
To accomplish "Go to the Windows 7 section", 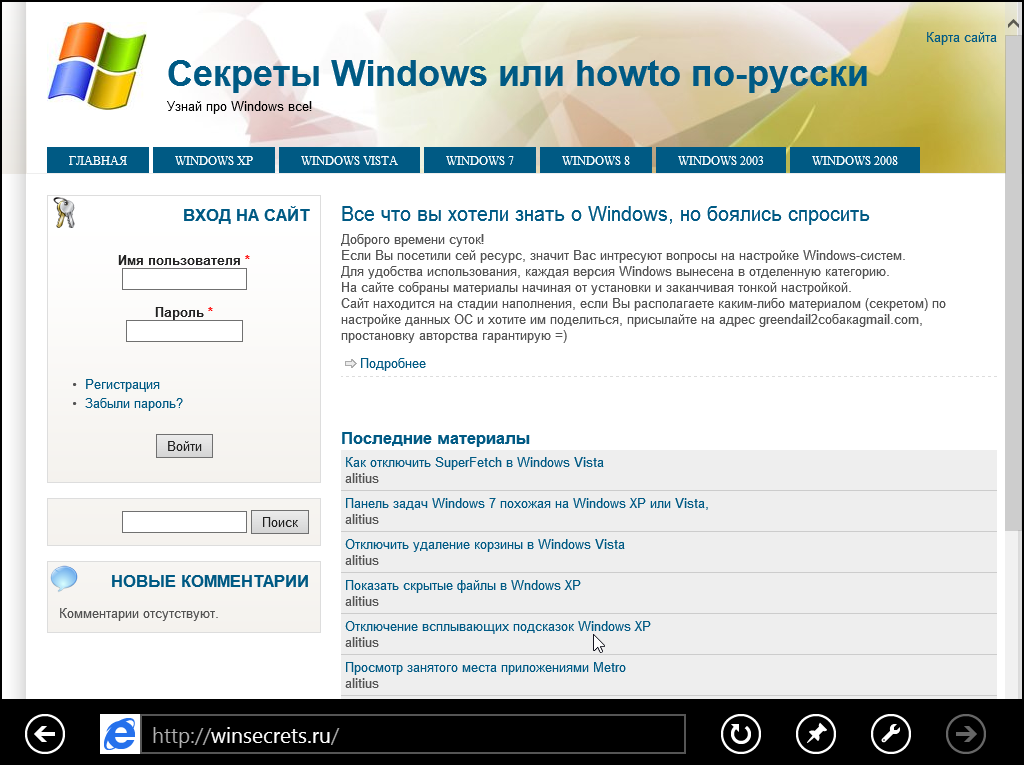I will tap(480, 160).
